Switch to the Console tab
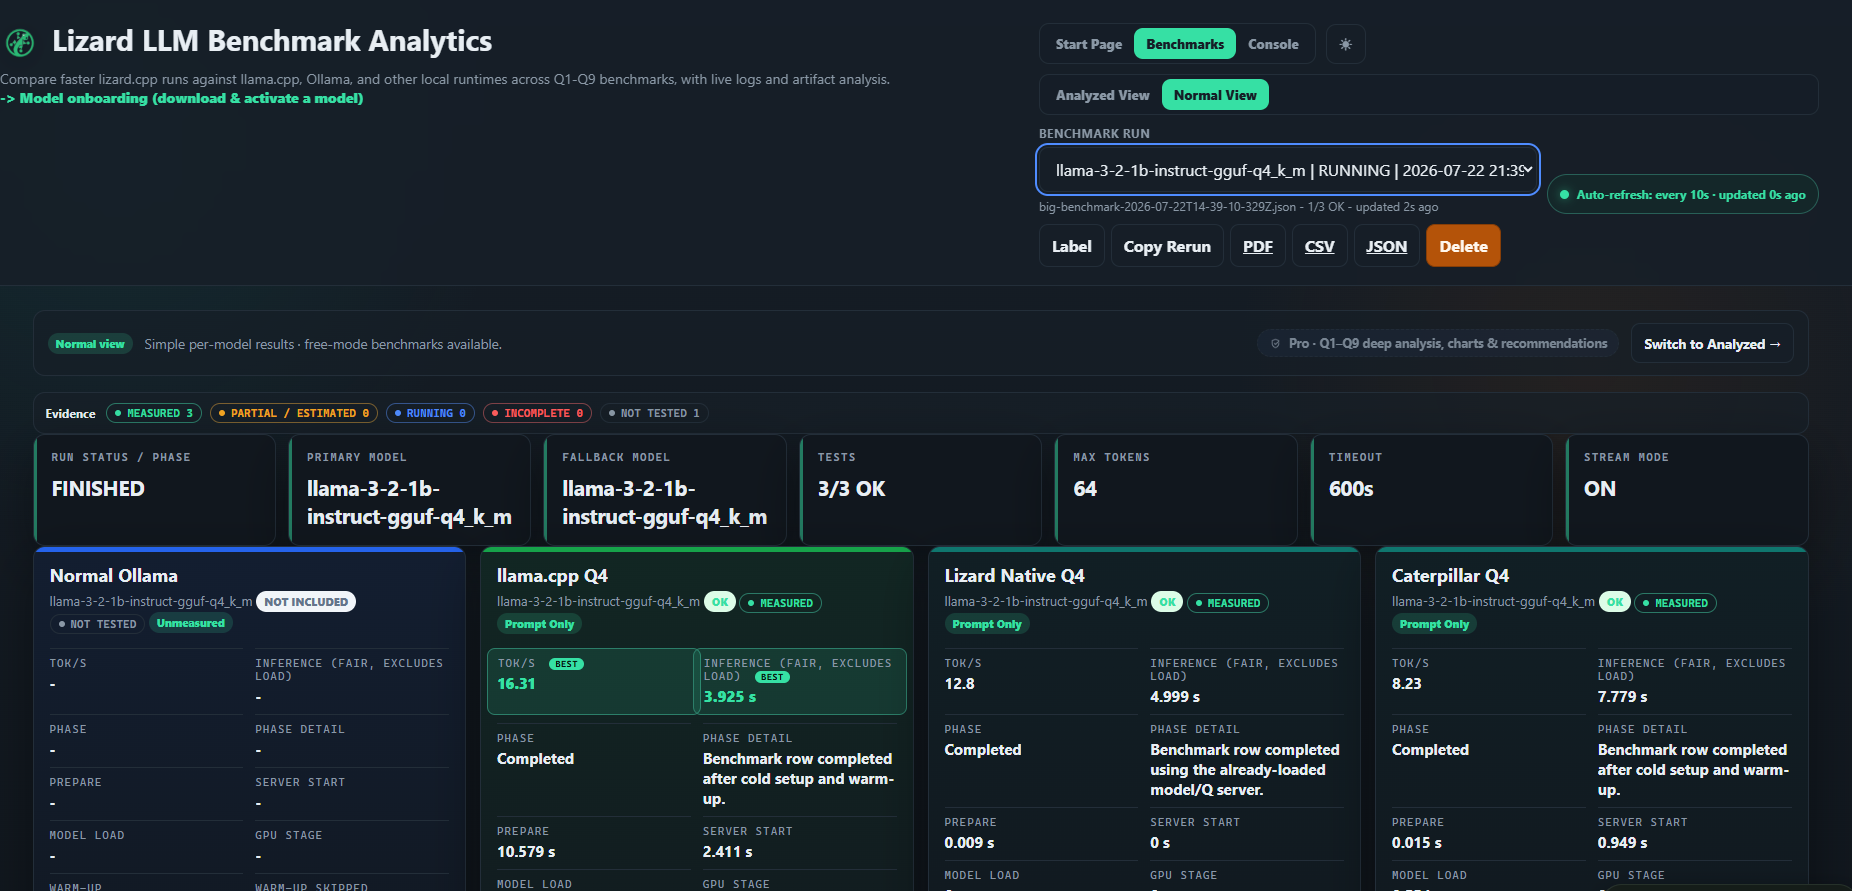The image size is (1852, 891). [1273, 44]
